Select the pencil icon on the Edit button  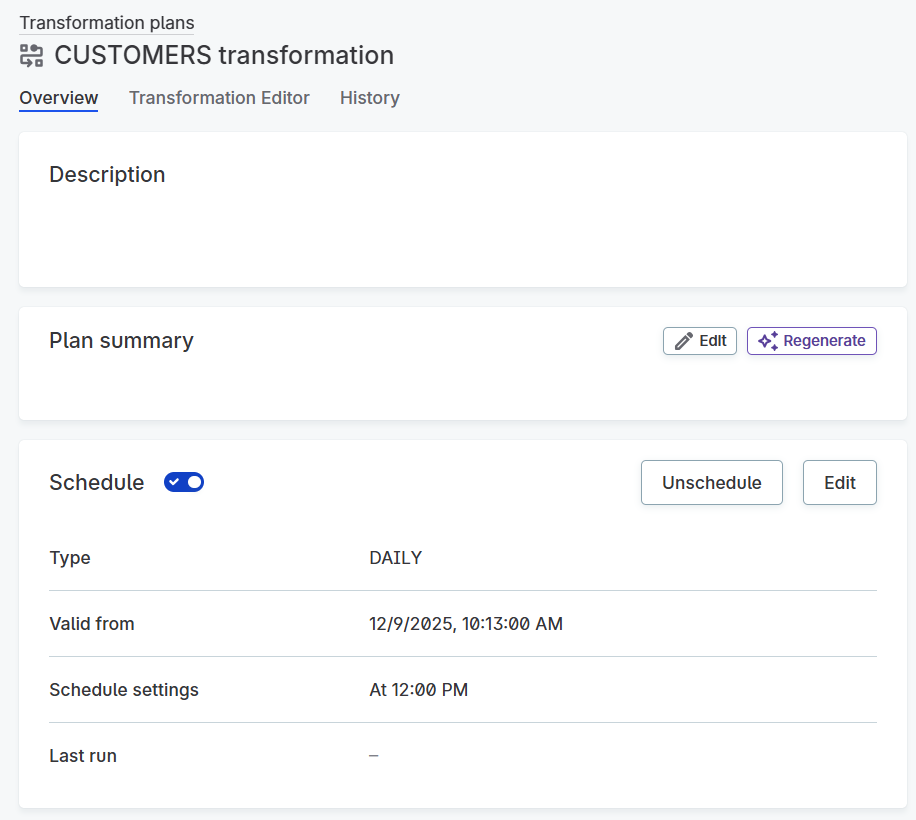pyautogui.click(x=681, y=340)
